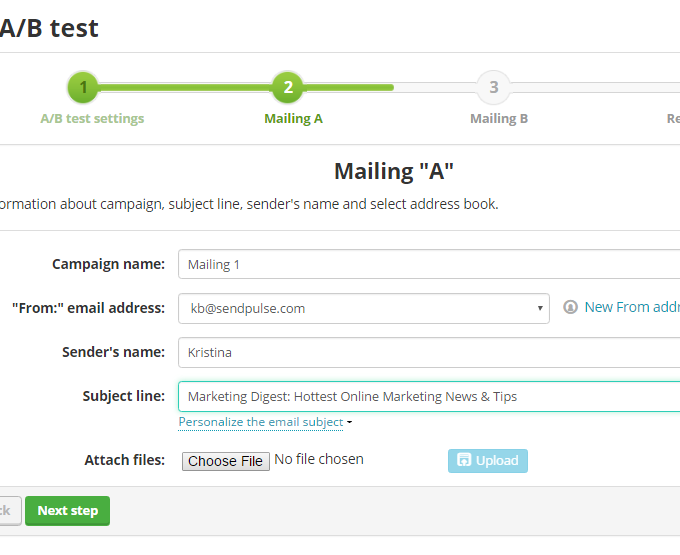This screenshot has width=680, height=555.
Task: Click the person icon beside New From address
Action: coord(571,308)
